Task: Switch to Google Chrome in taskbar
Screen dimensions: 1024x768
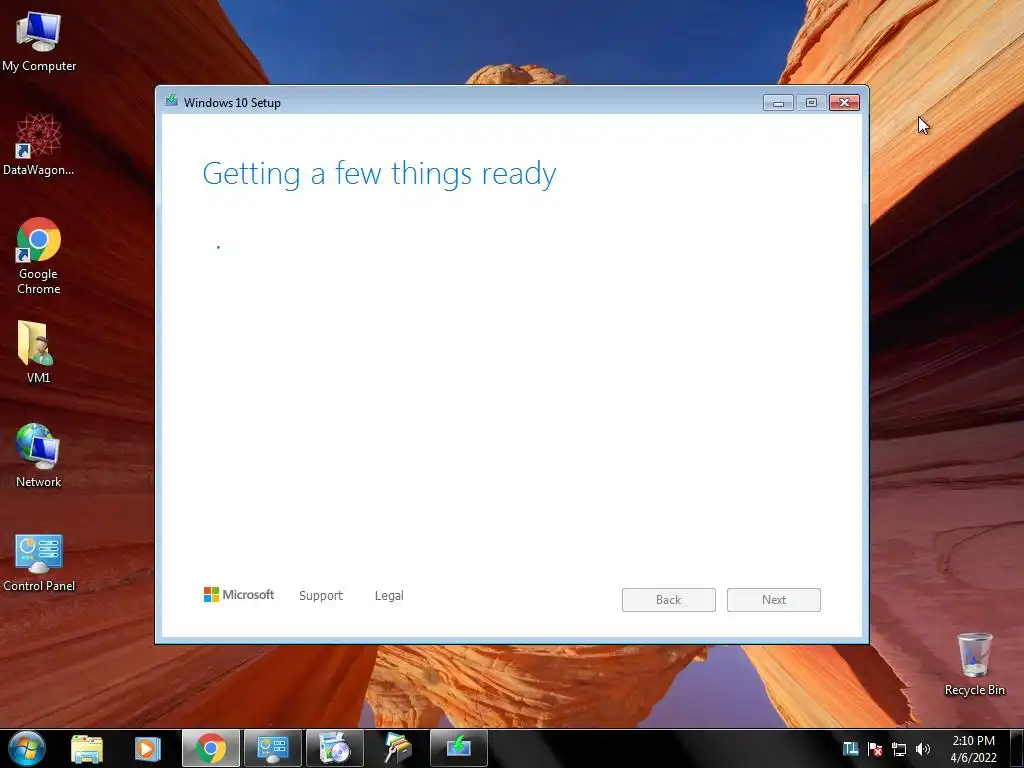Action: [210, 748]
